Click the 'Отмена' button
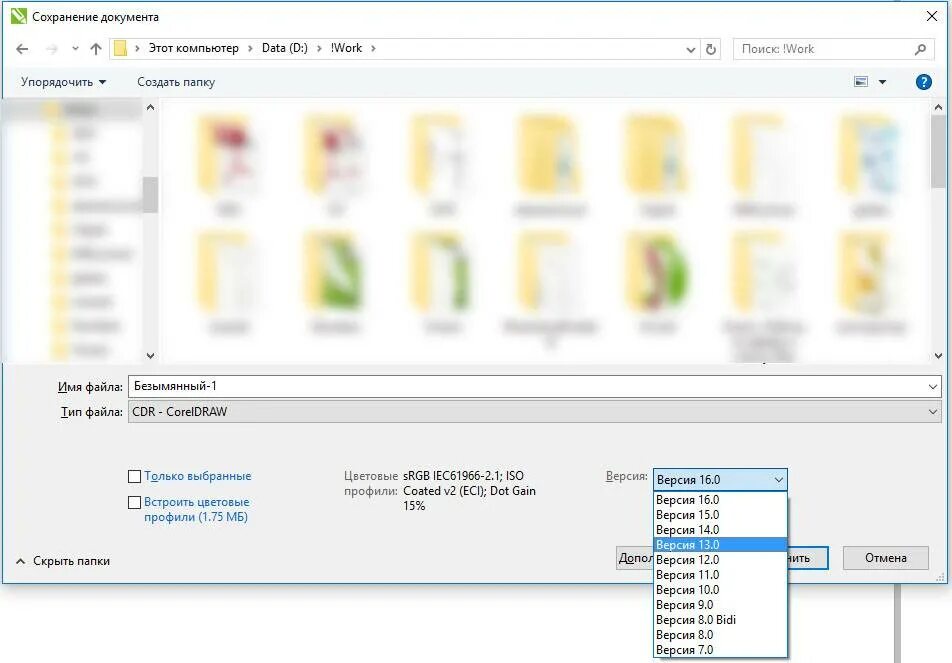This screenshot has width=952, height=663. pos(886,558)
